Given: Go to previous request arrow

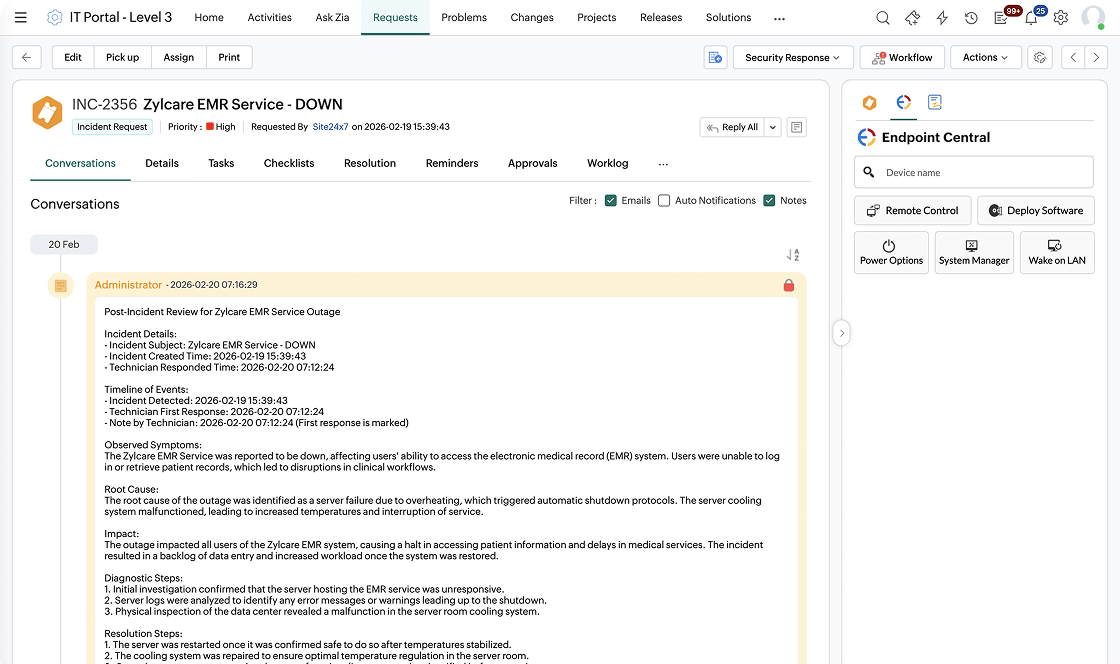Looking at the screenshot, I should pos(1073,57).
